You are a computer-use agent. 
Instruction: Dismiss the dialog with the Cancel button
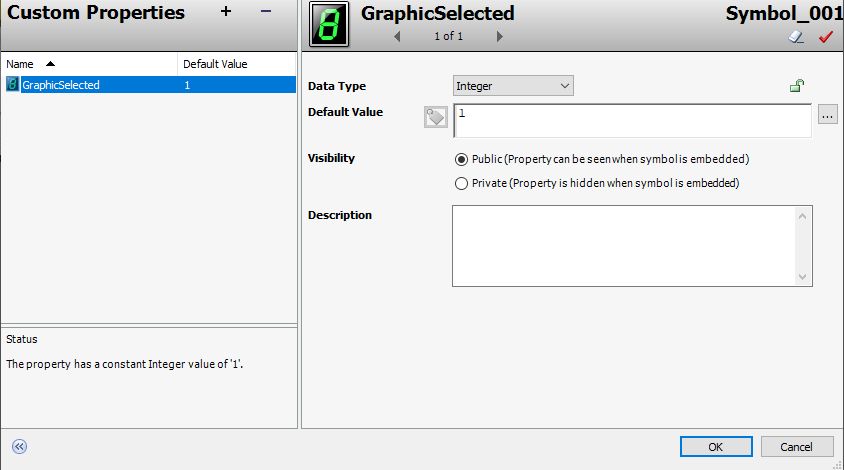[x=797, y=447]
